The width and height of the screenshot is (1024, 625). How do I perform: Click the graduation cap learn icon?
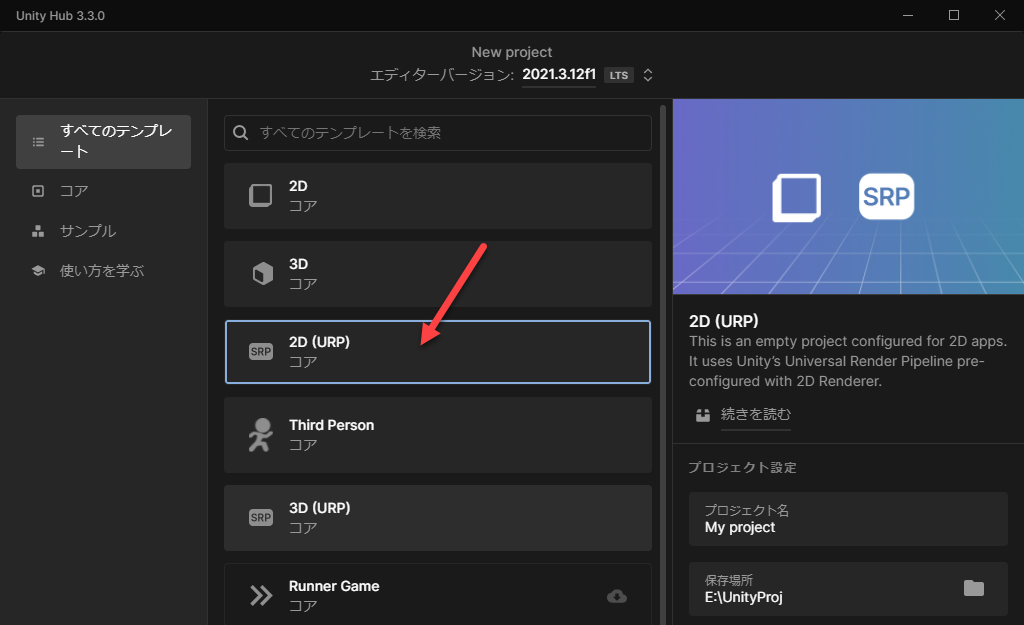38,270
